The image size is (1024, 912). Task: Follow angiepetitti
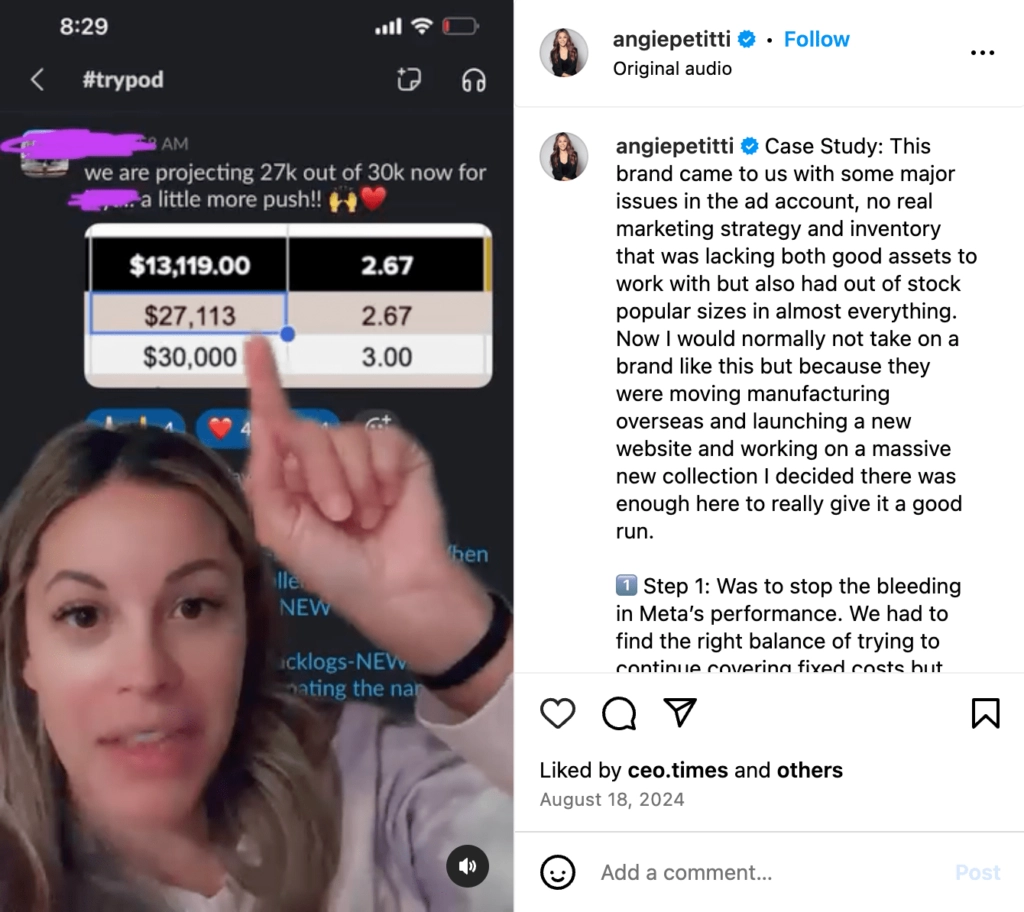click(816, 39)
